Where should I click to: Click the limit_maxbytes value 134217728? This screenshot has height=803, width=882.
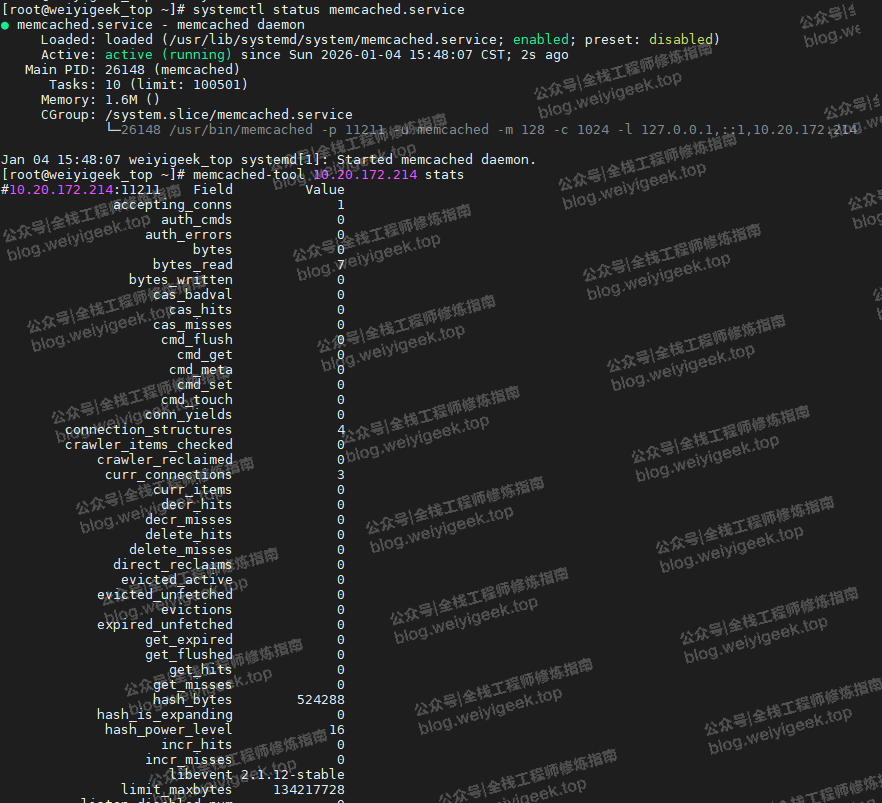click(309, 790)
